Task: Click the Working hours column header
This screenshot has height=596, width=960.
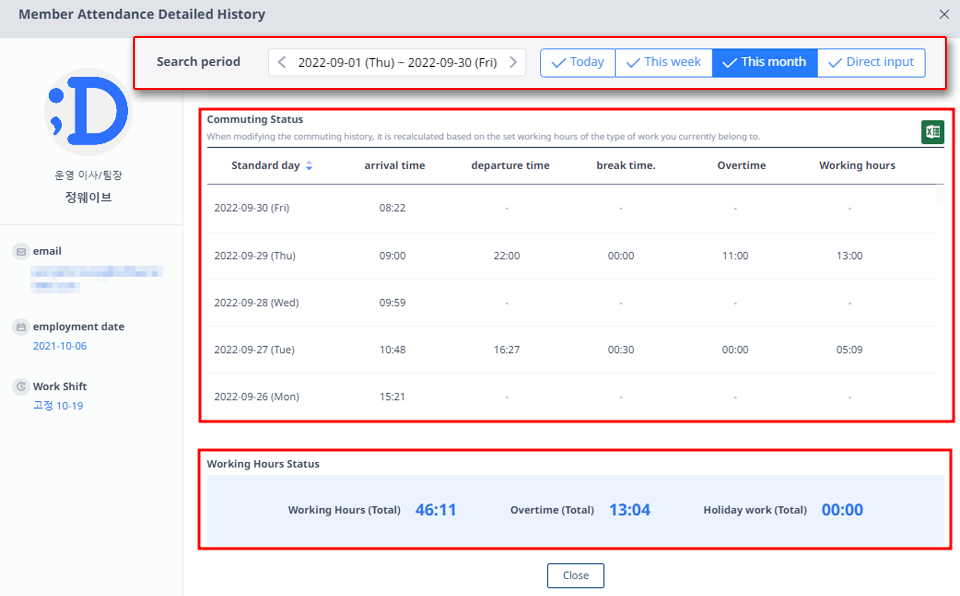Action: pyautogui.click(x=857, y=165)
